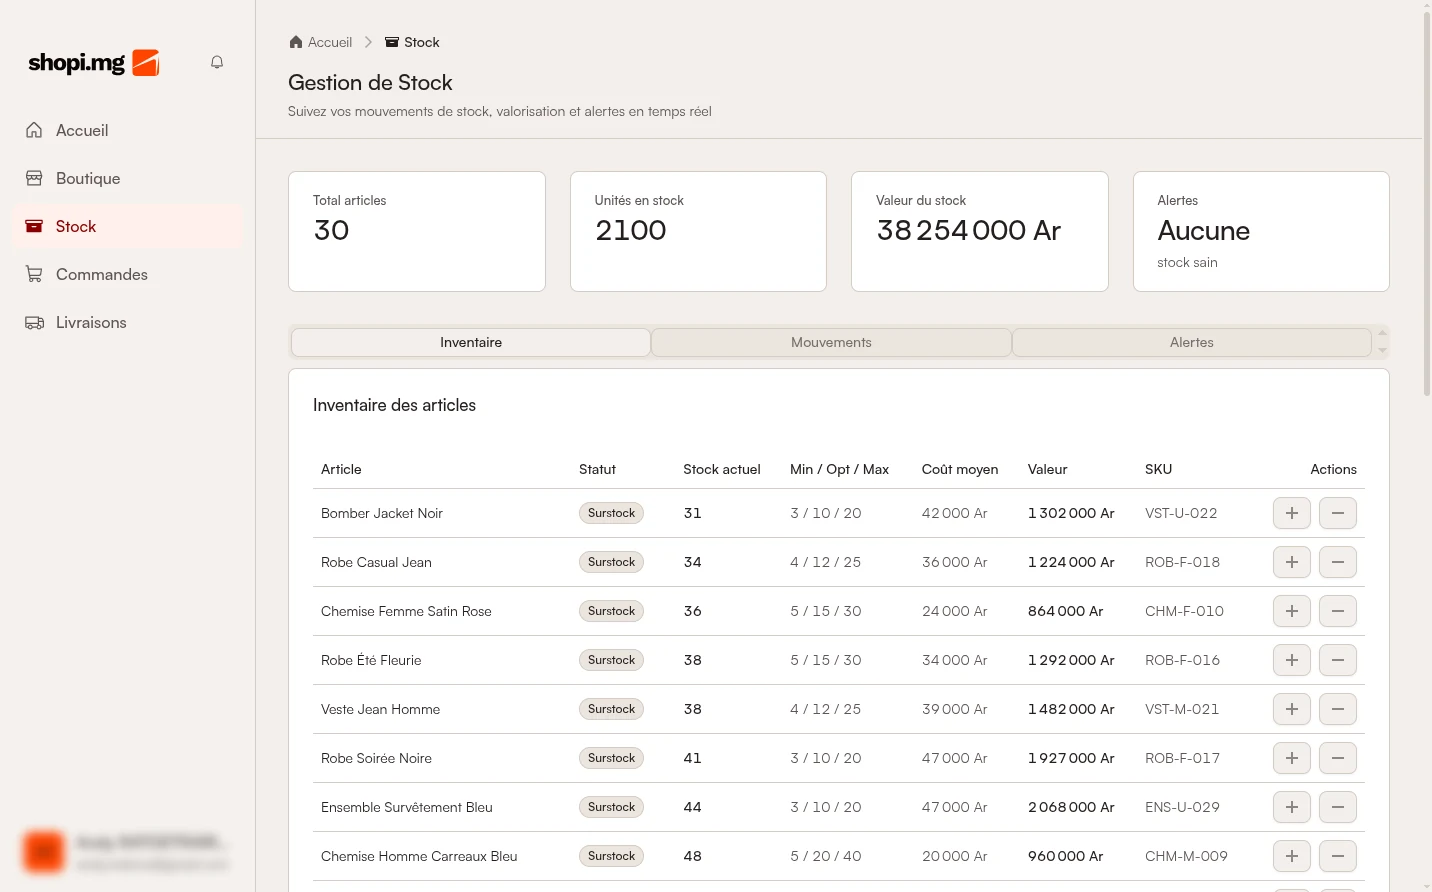This screenshot has width=1432, height=892.
Task: Remove stock for Chemise Femme Satin Rose
Action: pyautogui.click(x=1338, y=611)
